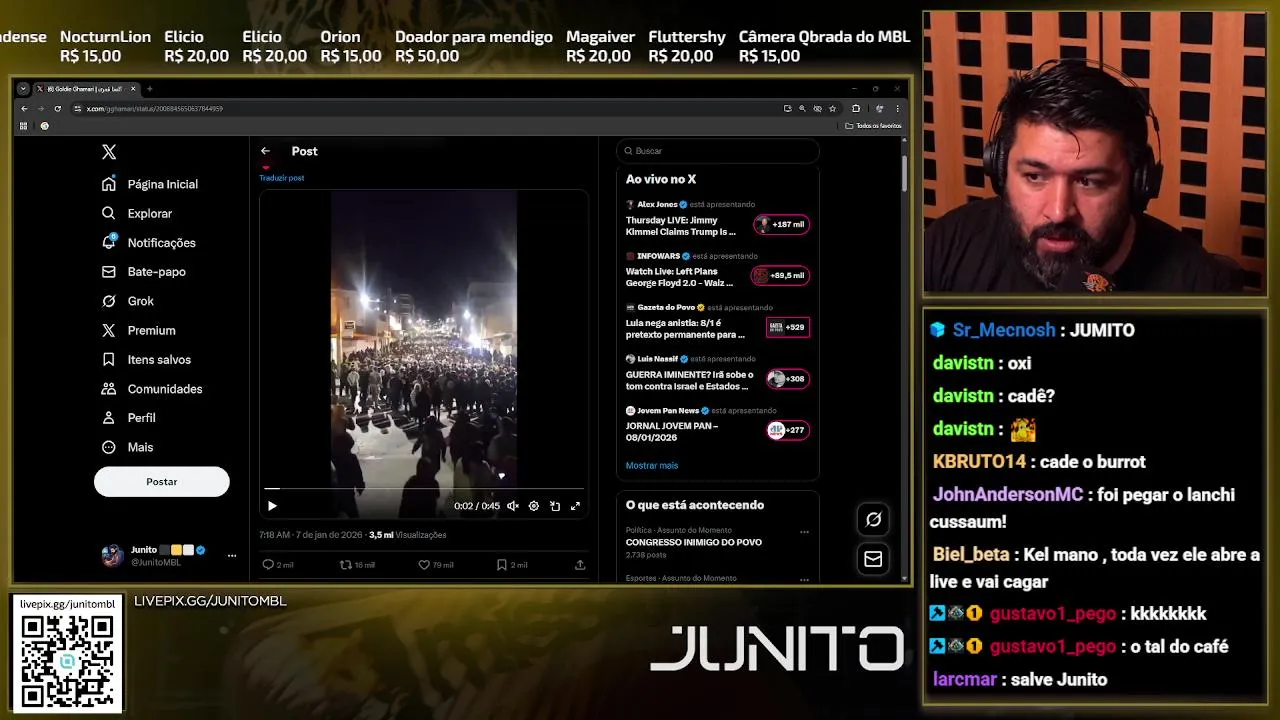The width and height of the screenshot is (1280, 720).
Task: Go to Página Inicial in sidebar
Action: (x=150, y=184)
